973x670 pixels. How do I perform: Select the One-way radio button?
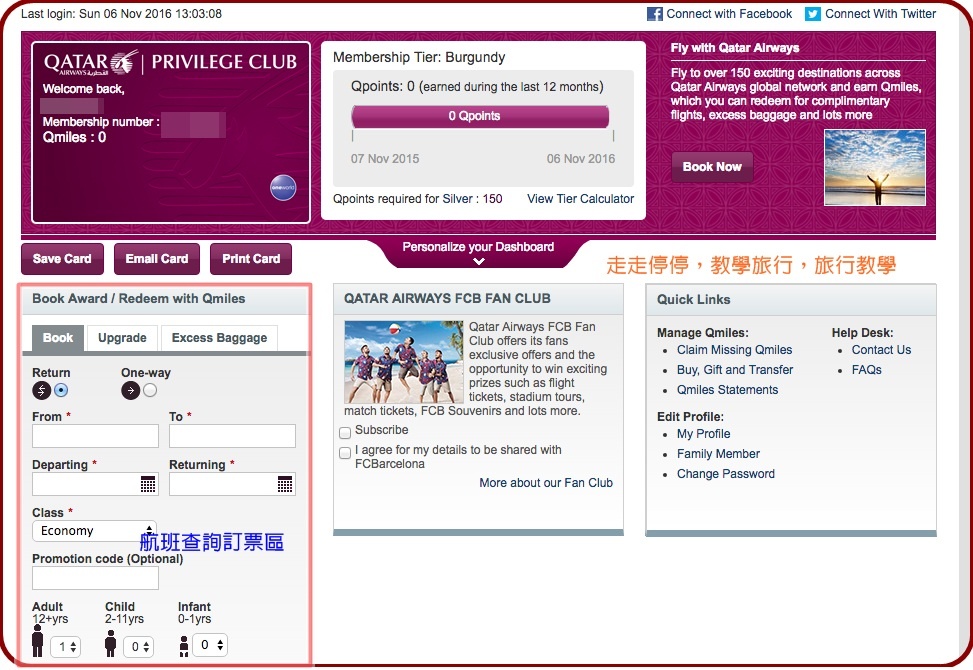click(x=150, y=390)
